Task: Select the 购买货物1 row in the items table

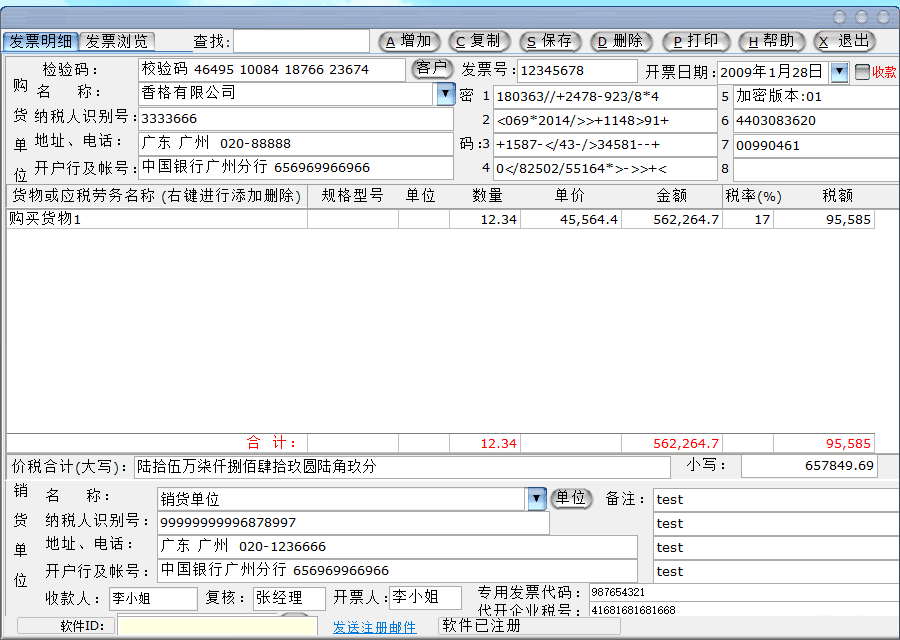Action: (157, 219)
